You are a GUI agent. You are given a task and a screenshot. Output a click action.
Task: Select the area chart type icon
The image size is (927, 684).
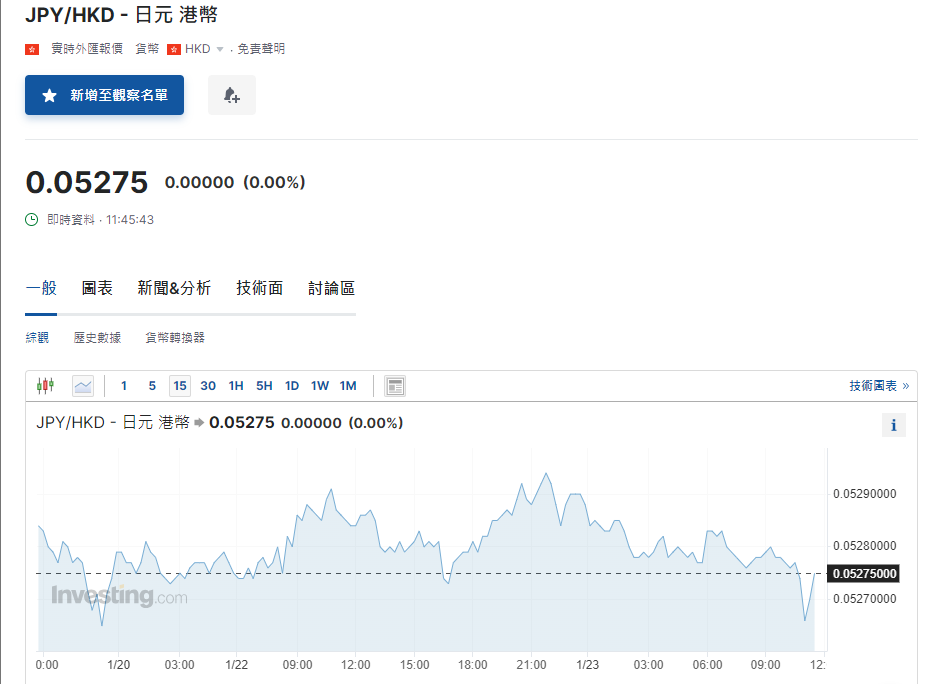[x=83, y=386]
